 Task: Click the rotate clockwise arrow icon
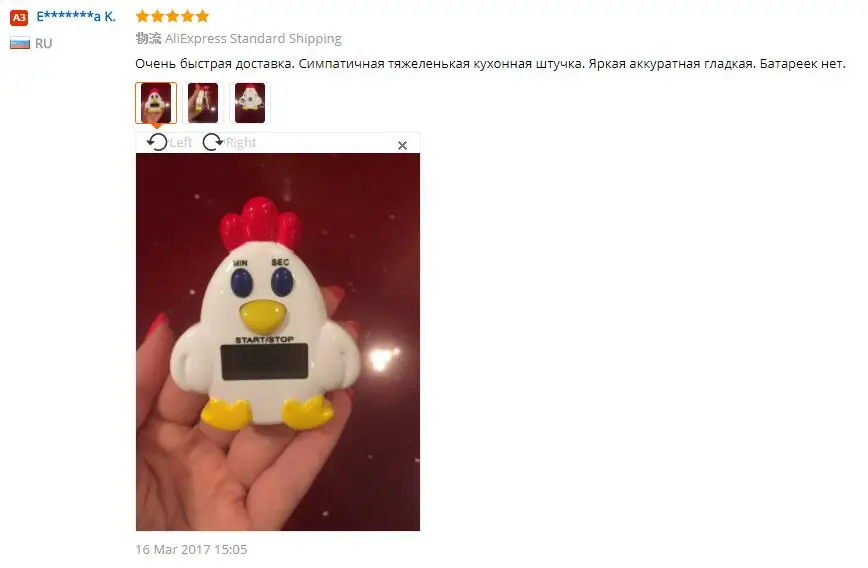(x=213, y=142)
